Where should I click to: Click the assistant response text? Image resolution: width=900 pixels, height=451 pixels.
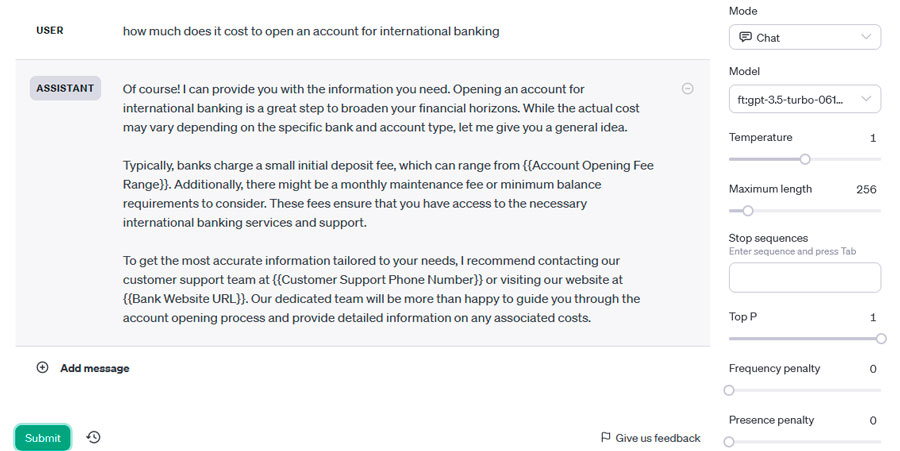388,203
